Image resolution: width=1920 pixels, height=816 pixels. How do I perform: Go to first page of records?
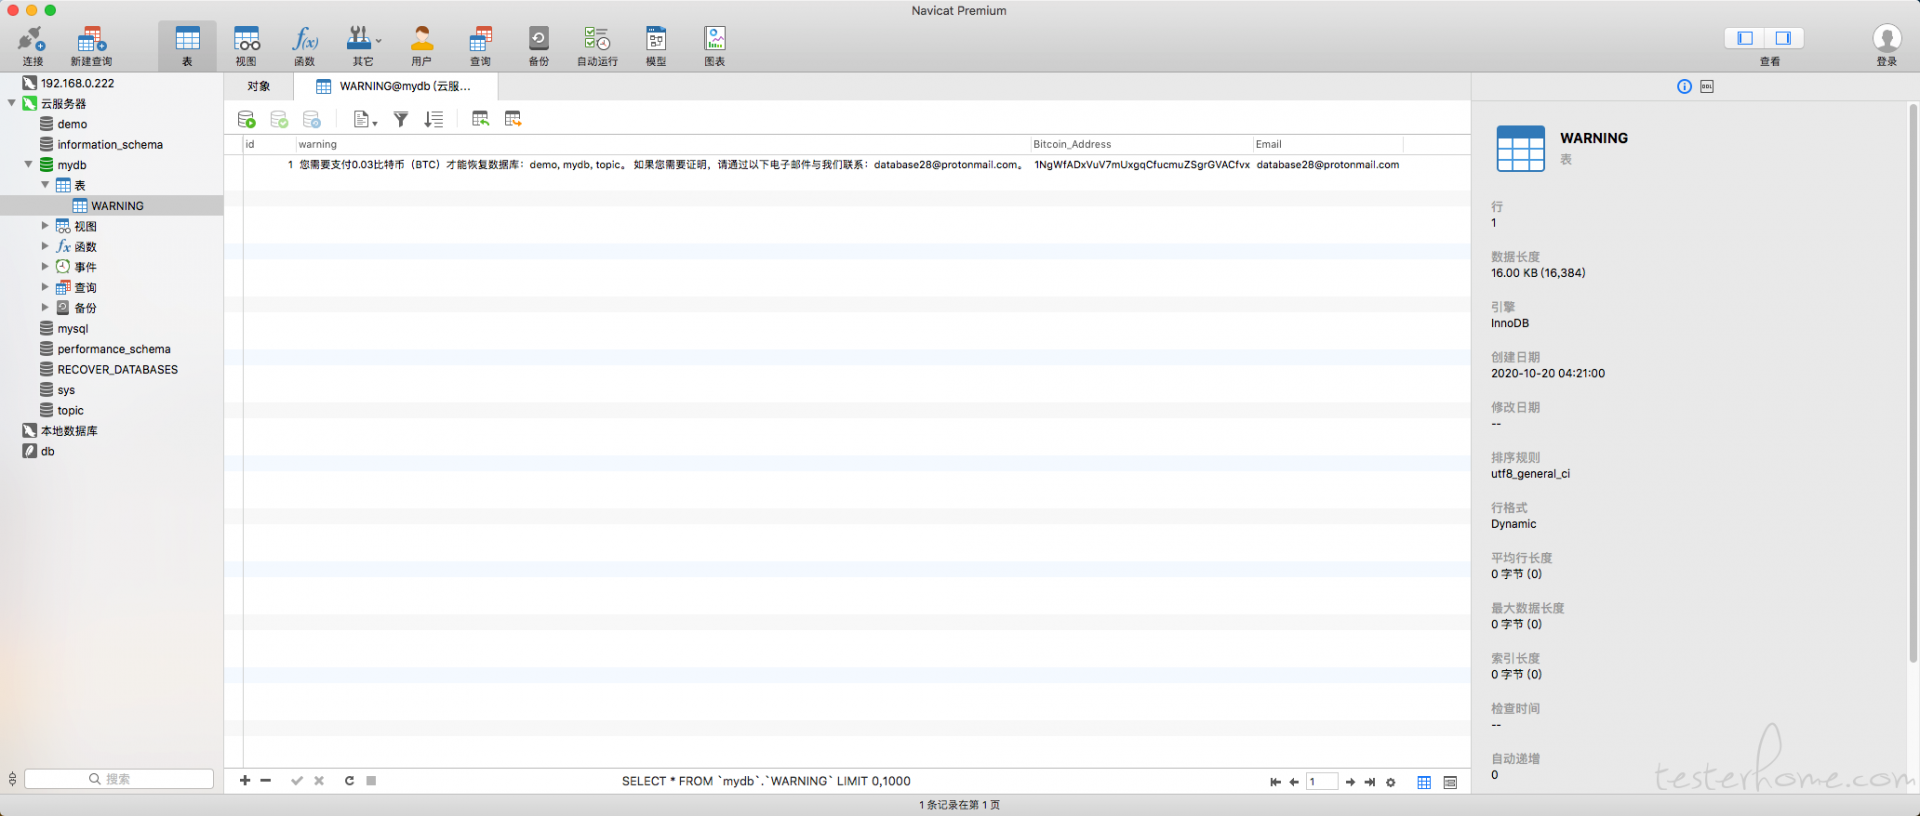[x=1275, y=782]
